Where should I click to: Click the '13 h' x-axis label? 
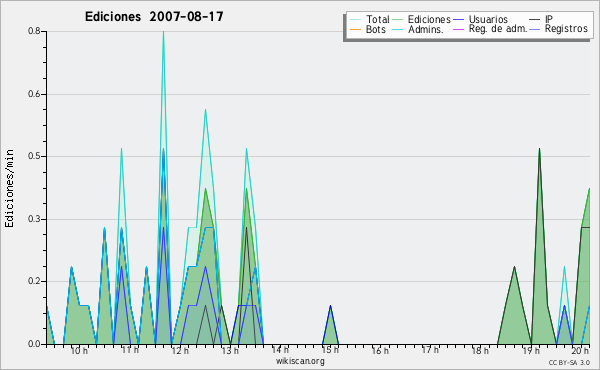point(230,350)
